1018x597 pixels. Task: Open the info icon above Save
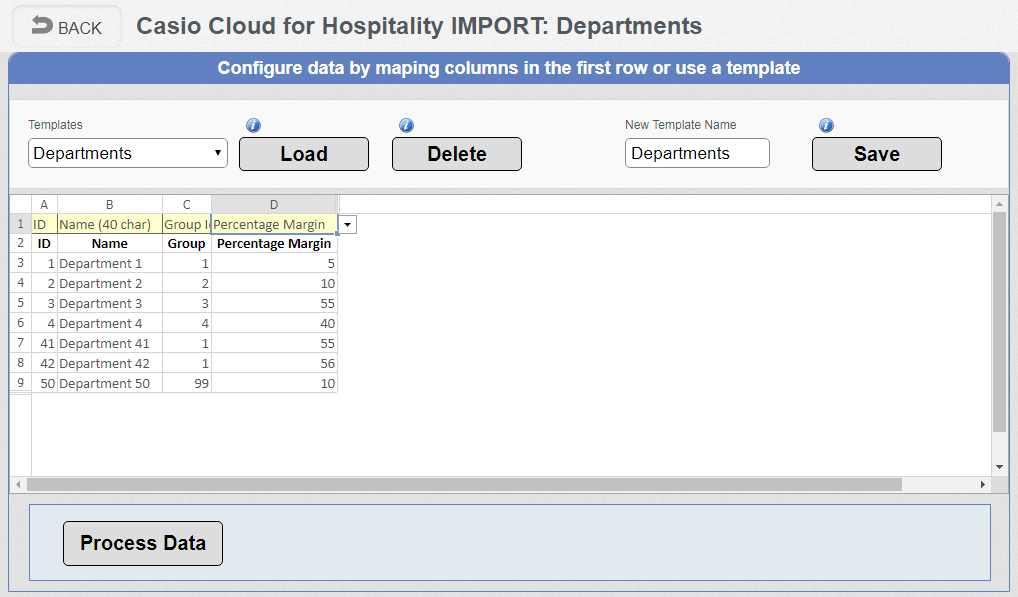pos(826,125)
